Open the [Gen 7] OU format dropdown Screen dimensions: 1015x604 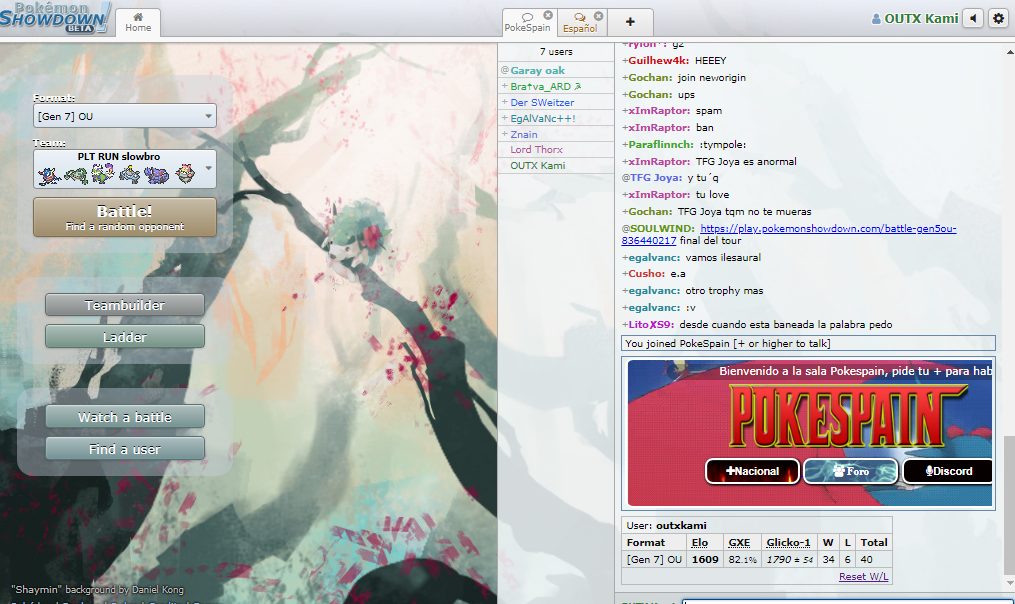[x=125, y=116]
